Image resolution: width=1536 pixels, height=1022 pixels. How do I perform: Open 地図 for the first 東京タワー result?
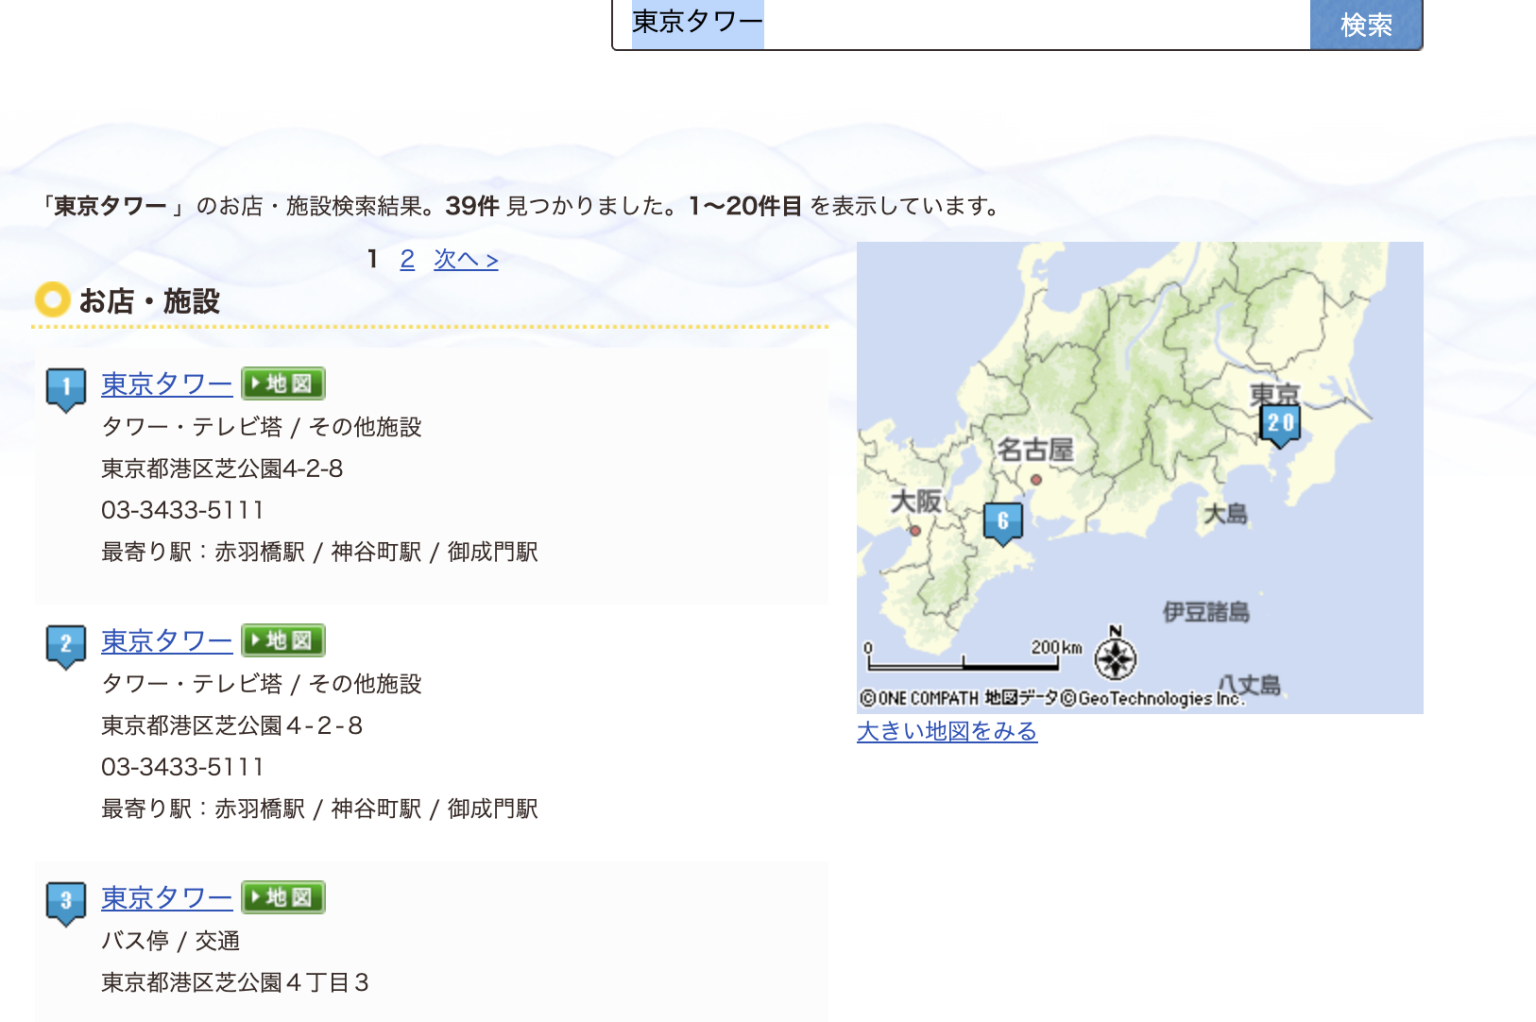[283, 383]
